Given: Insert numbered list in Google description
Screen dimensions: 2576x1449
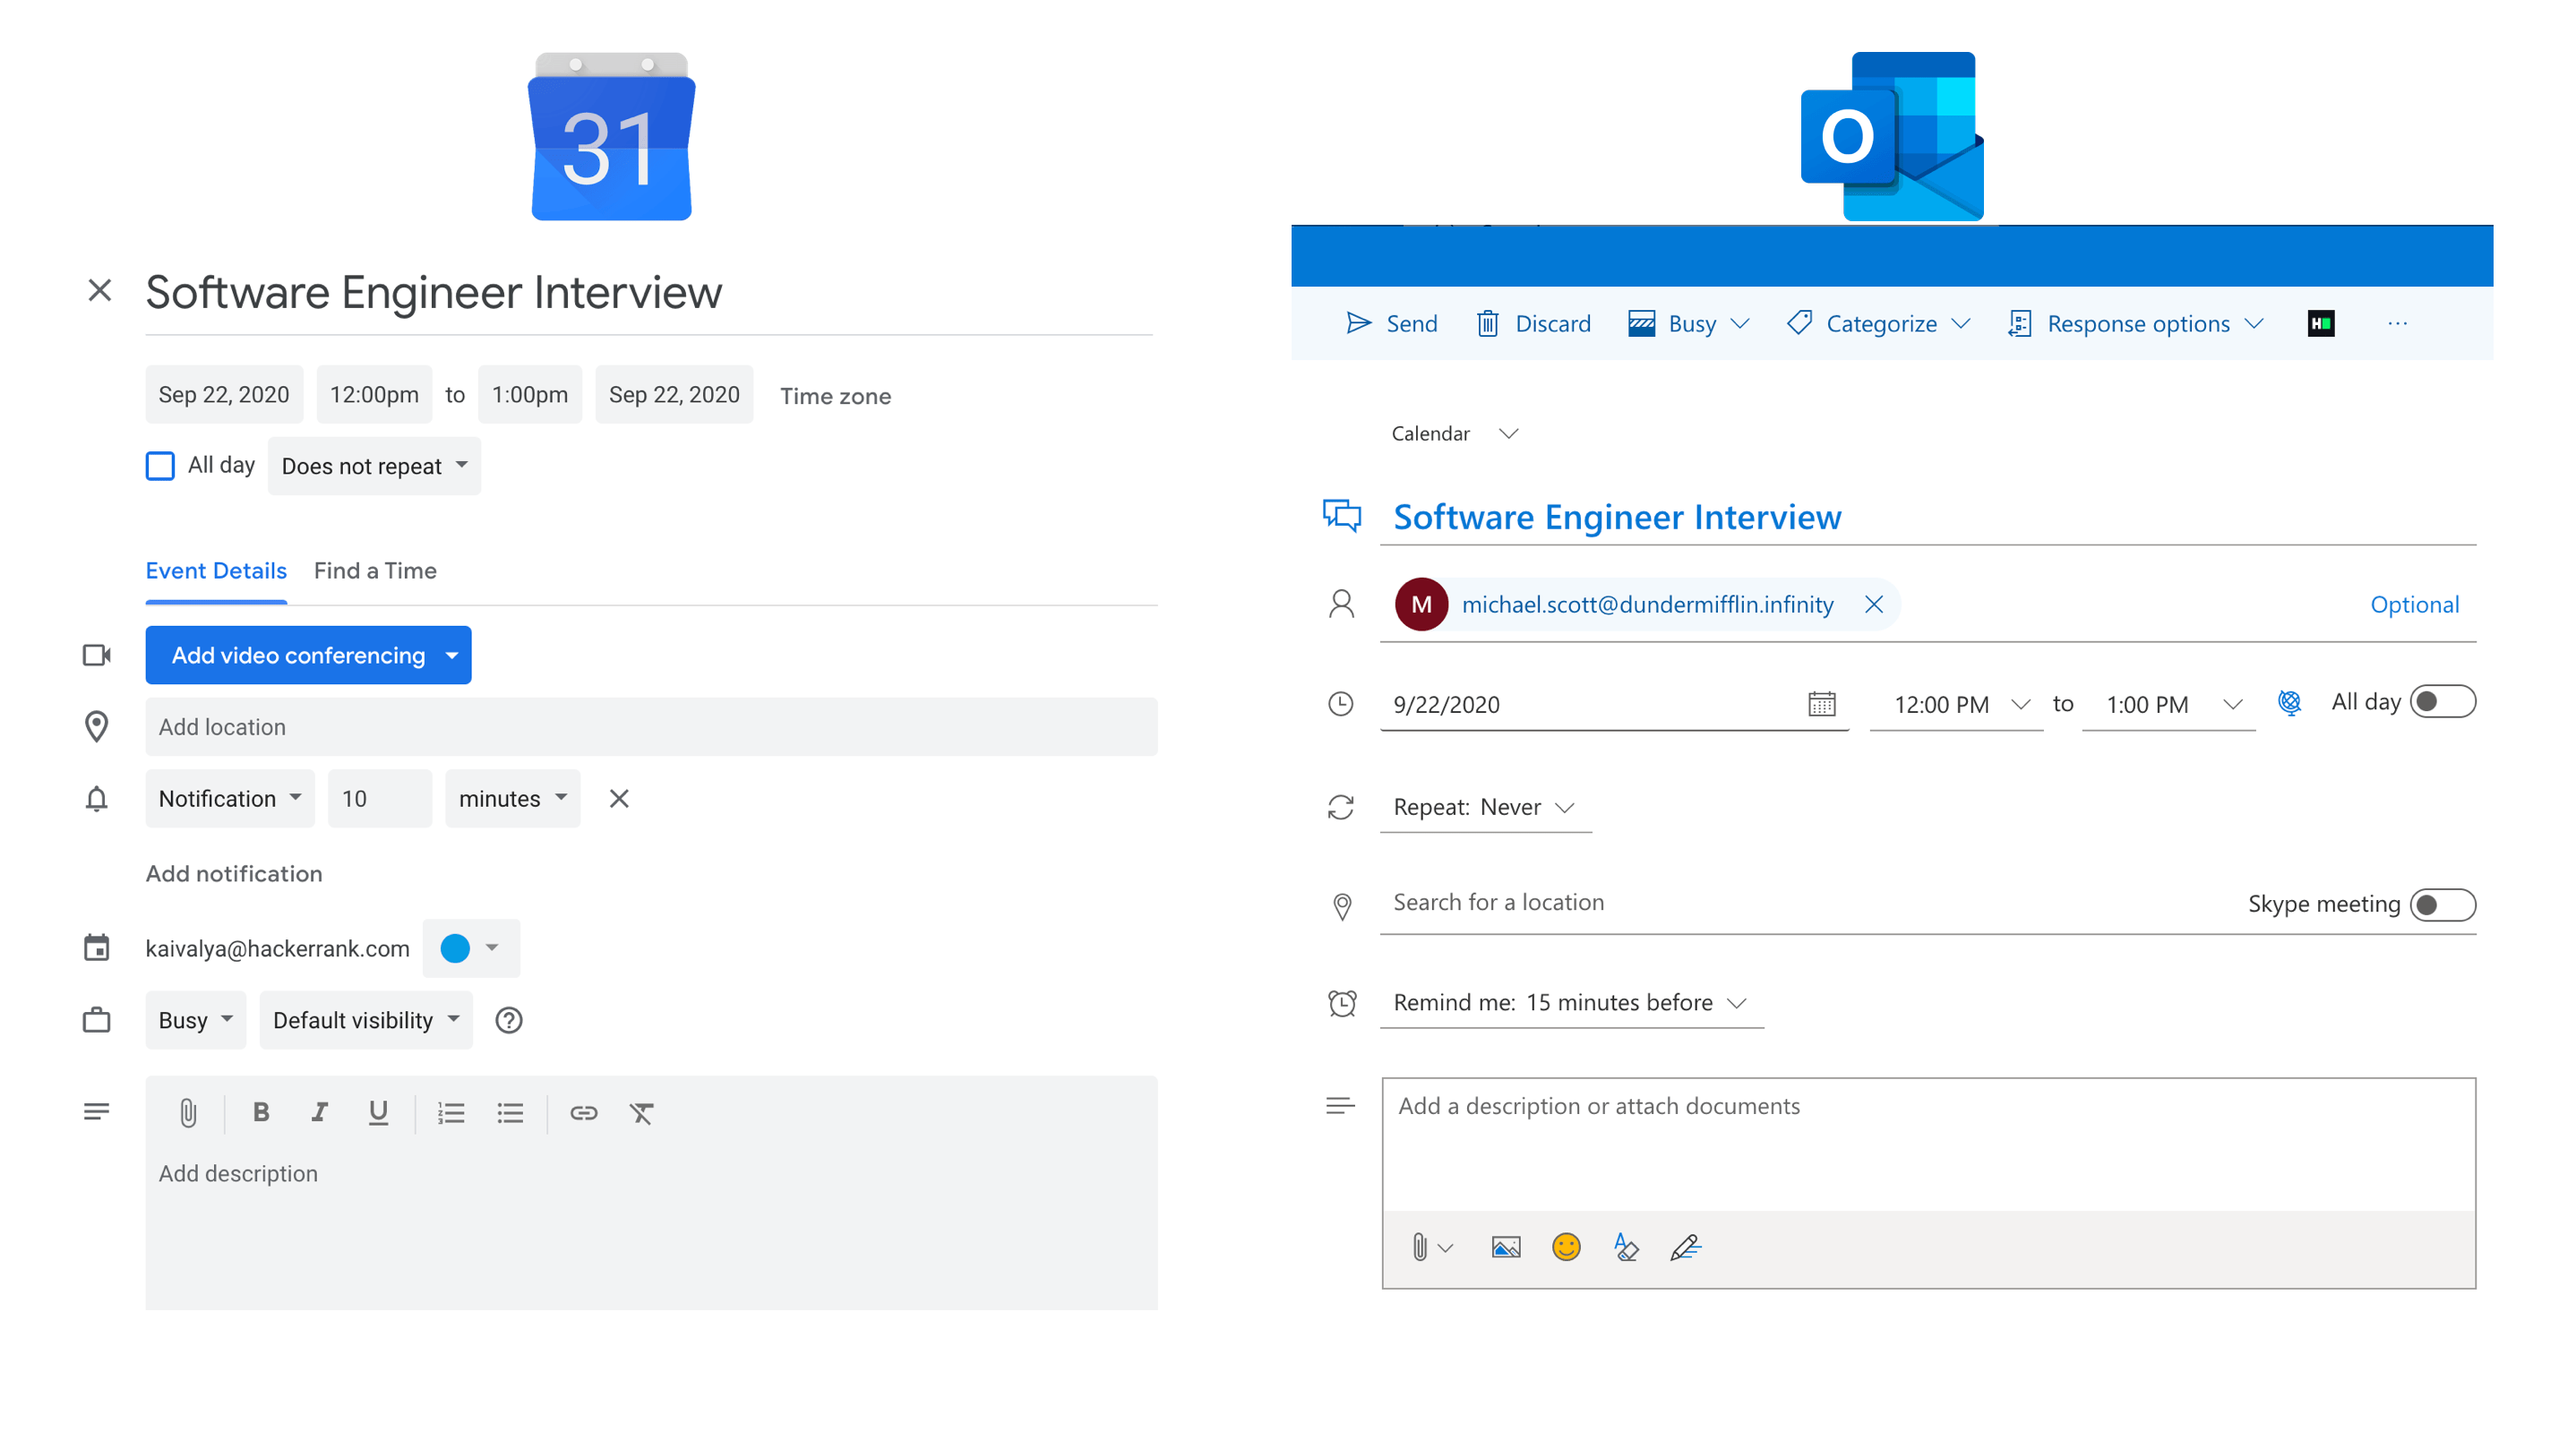Looking at the screenshot, I should click(451, 1113).
